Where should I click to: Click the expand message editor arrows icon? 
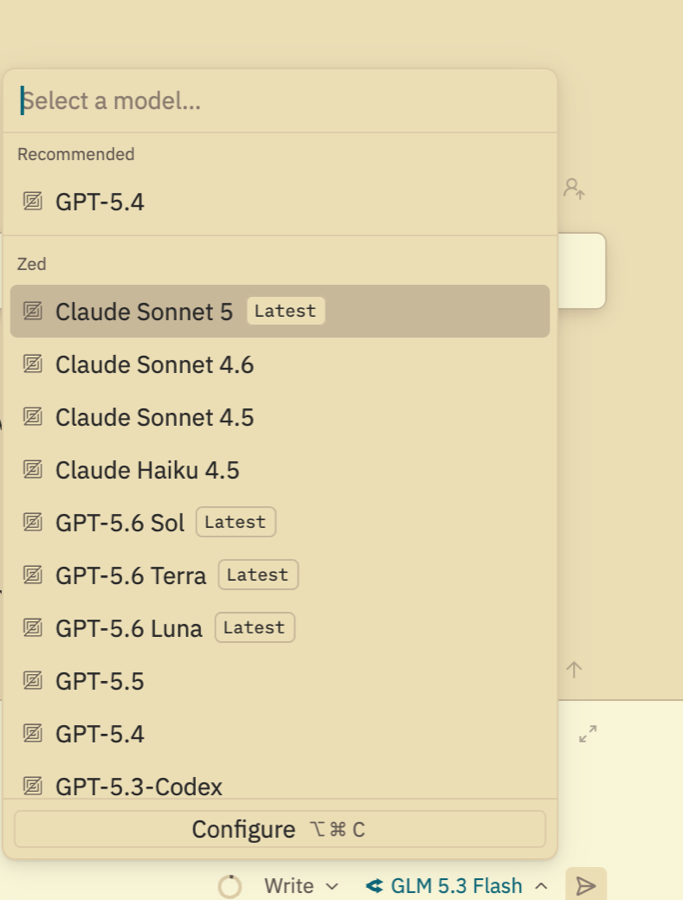pos(588,734)
